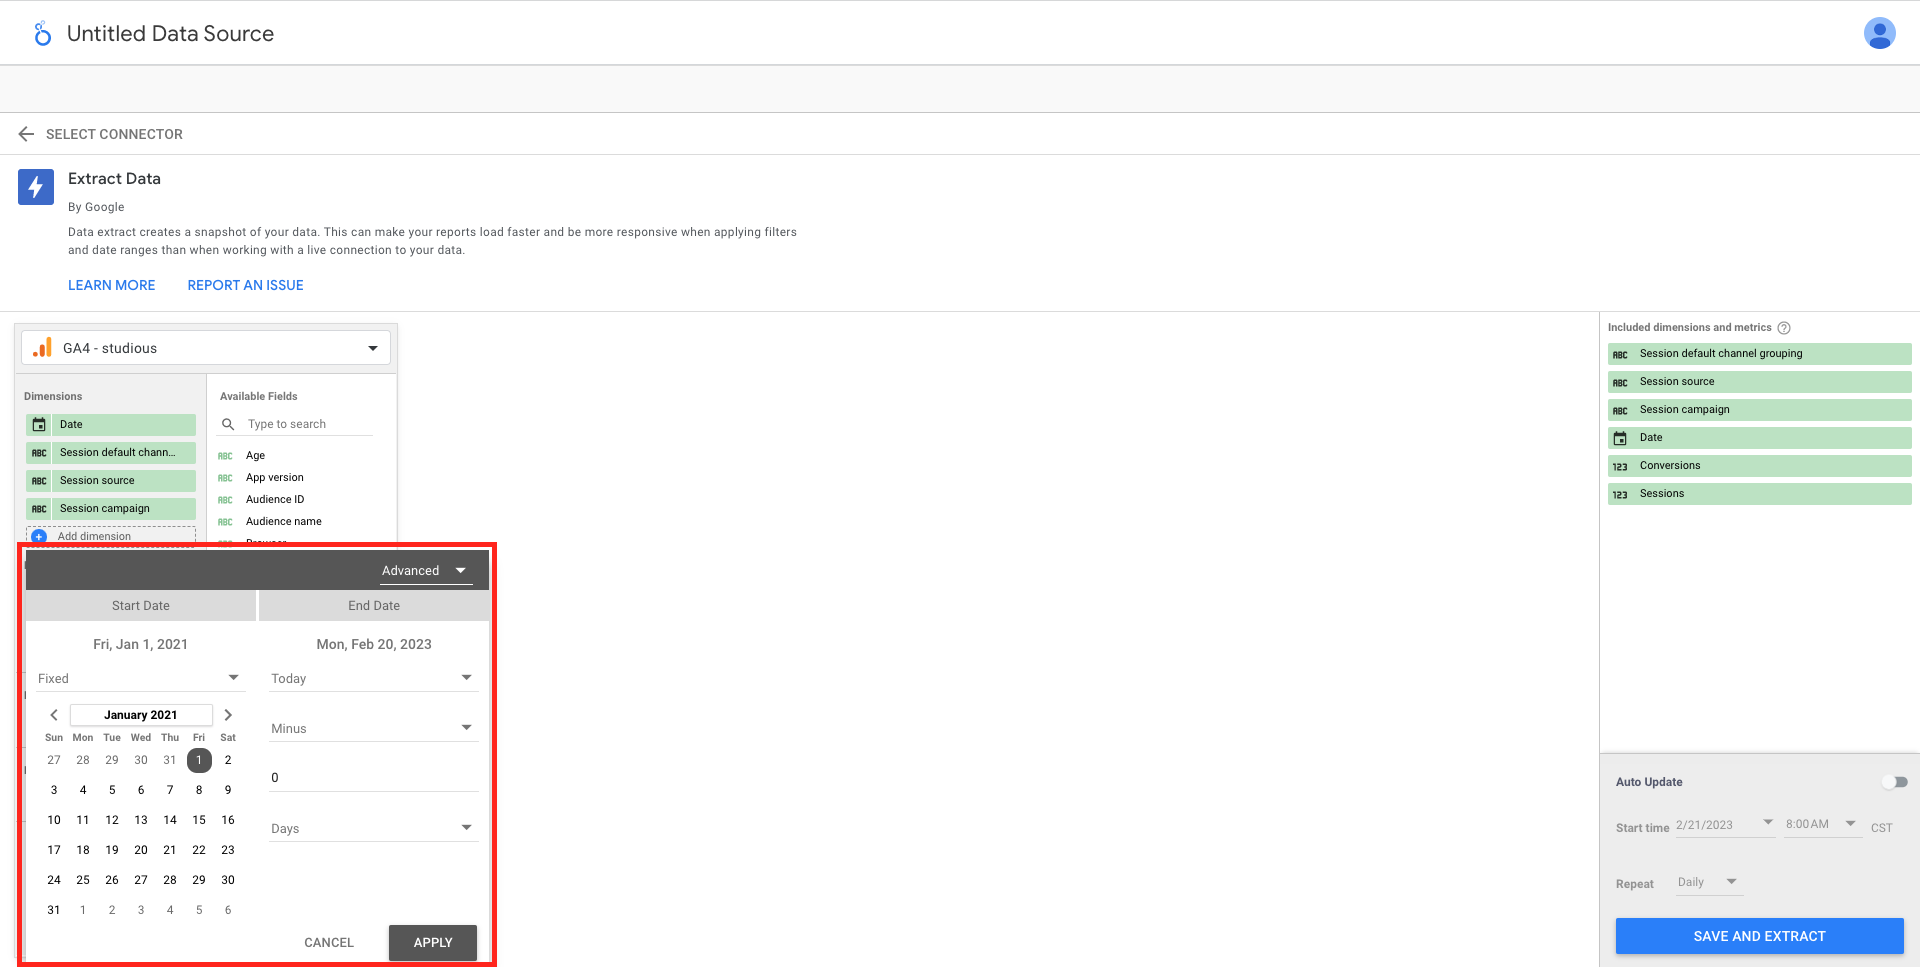The image size is (1920, 967).
Task: Go to next month in calendar
Action: pos(228,715)
